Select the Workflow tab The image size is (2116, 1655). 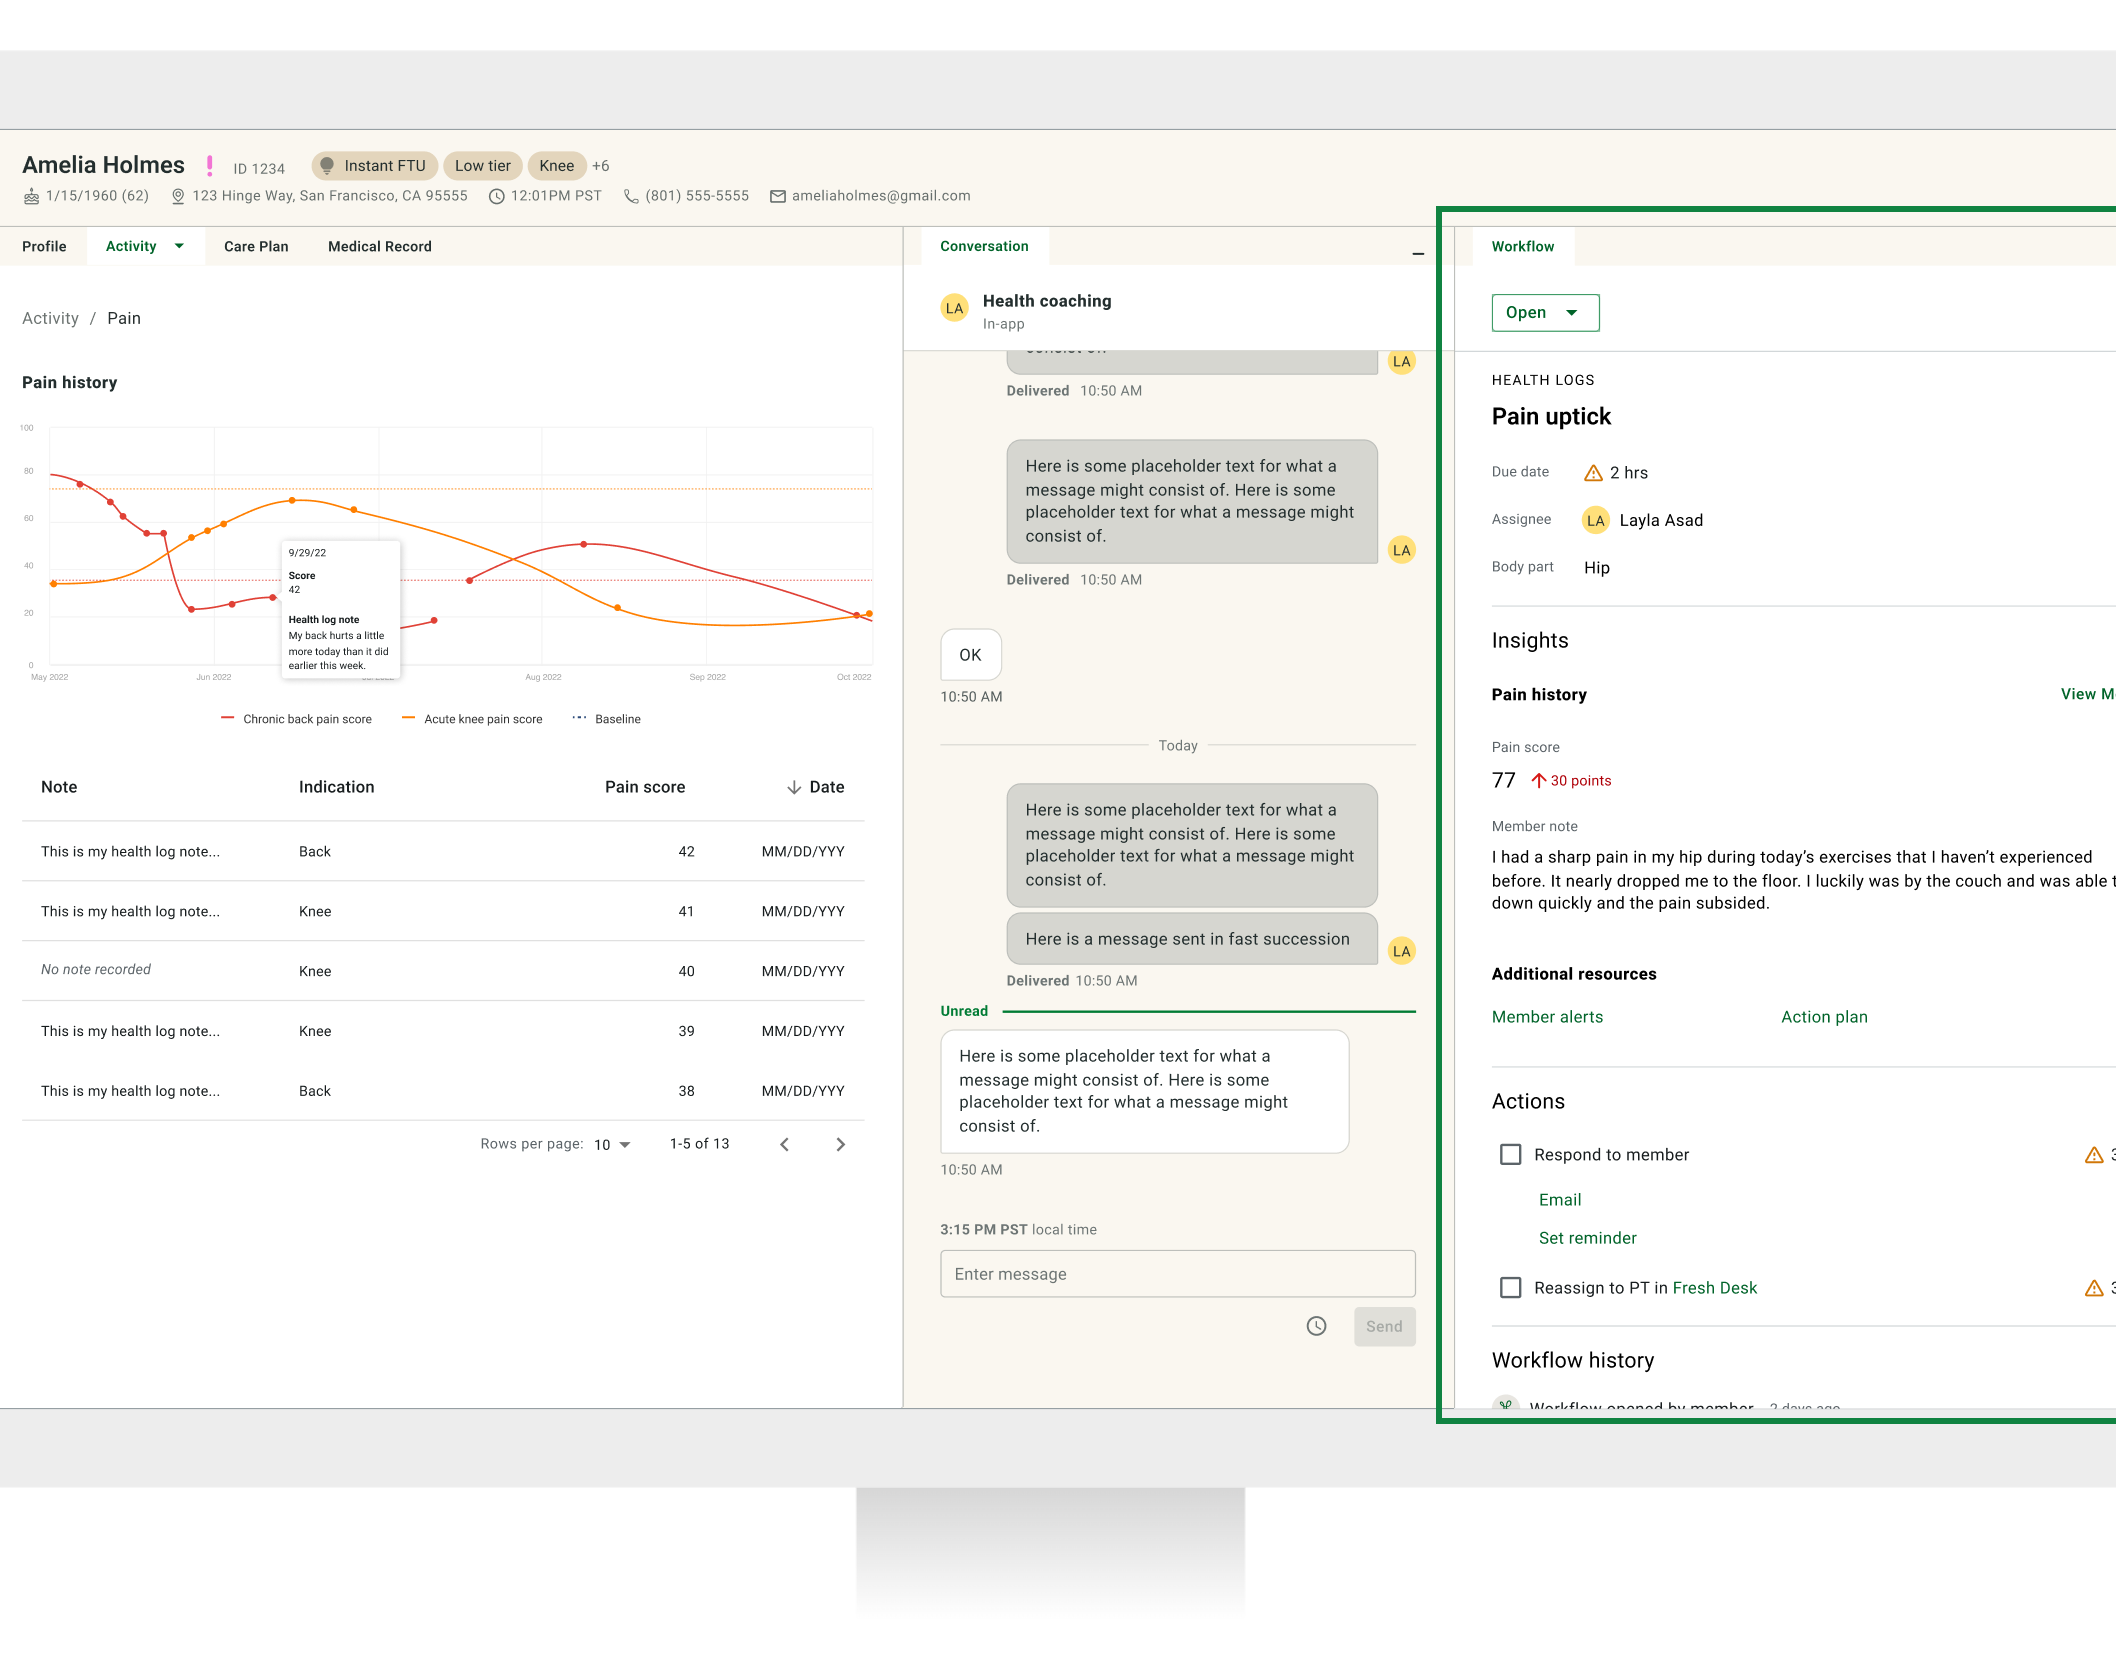coord(1523,246)
